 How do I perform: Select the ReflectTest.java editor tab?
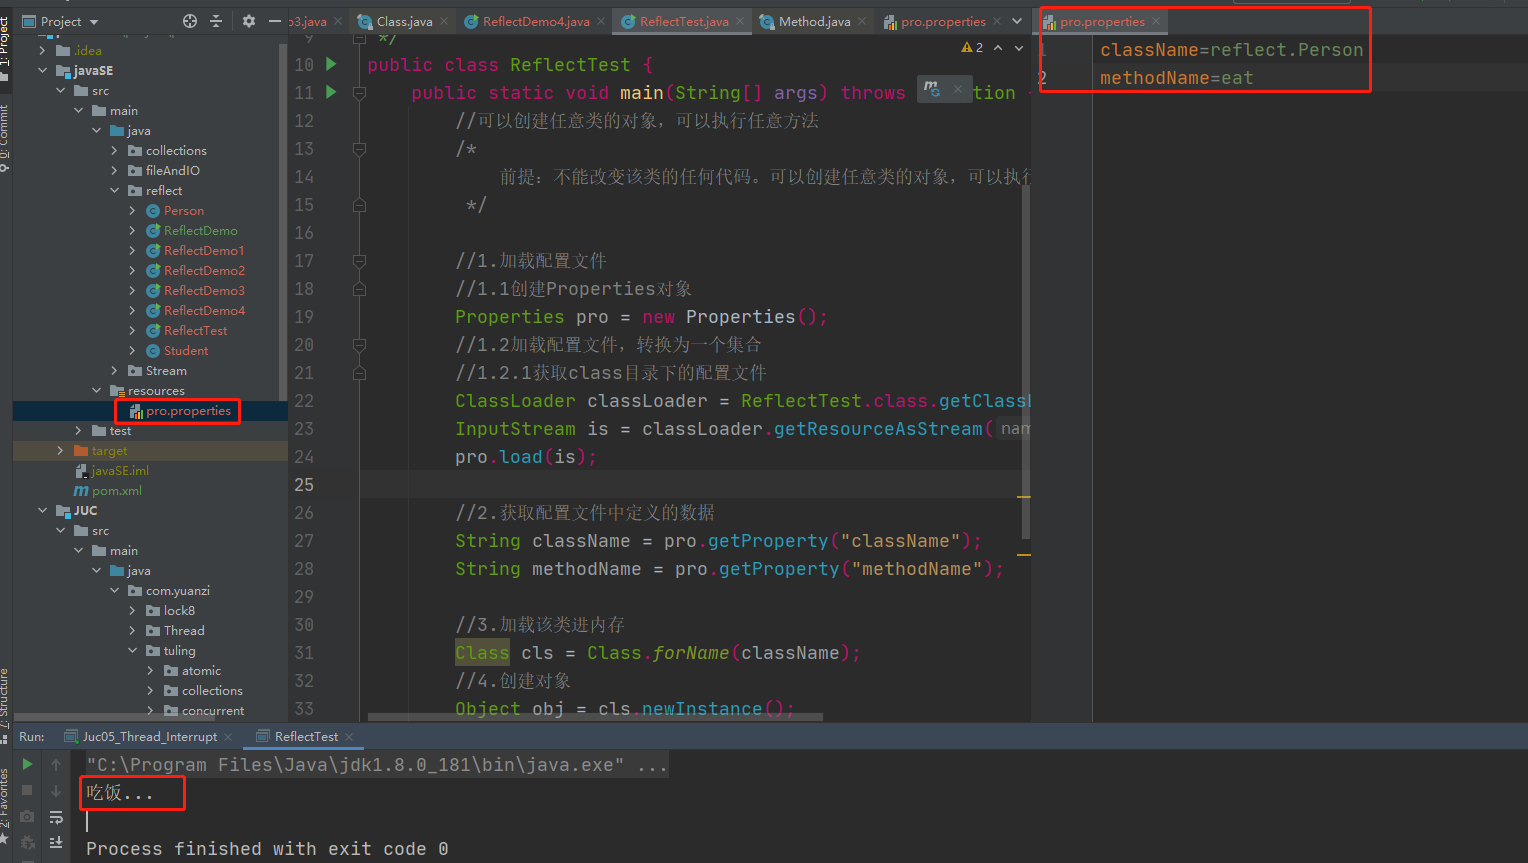(684, 21)
